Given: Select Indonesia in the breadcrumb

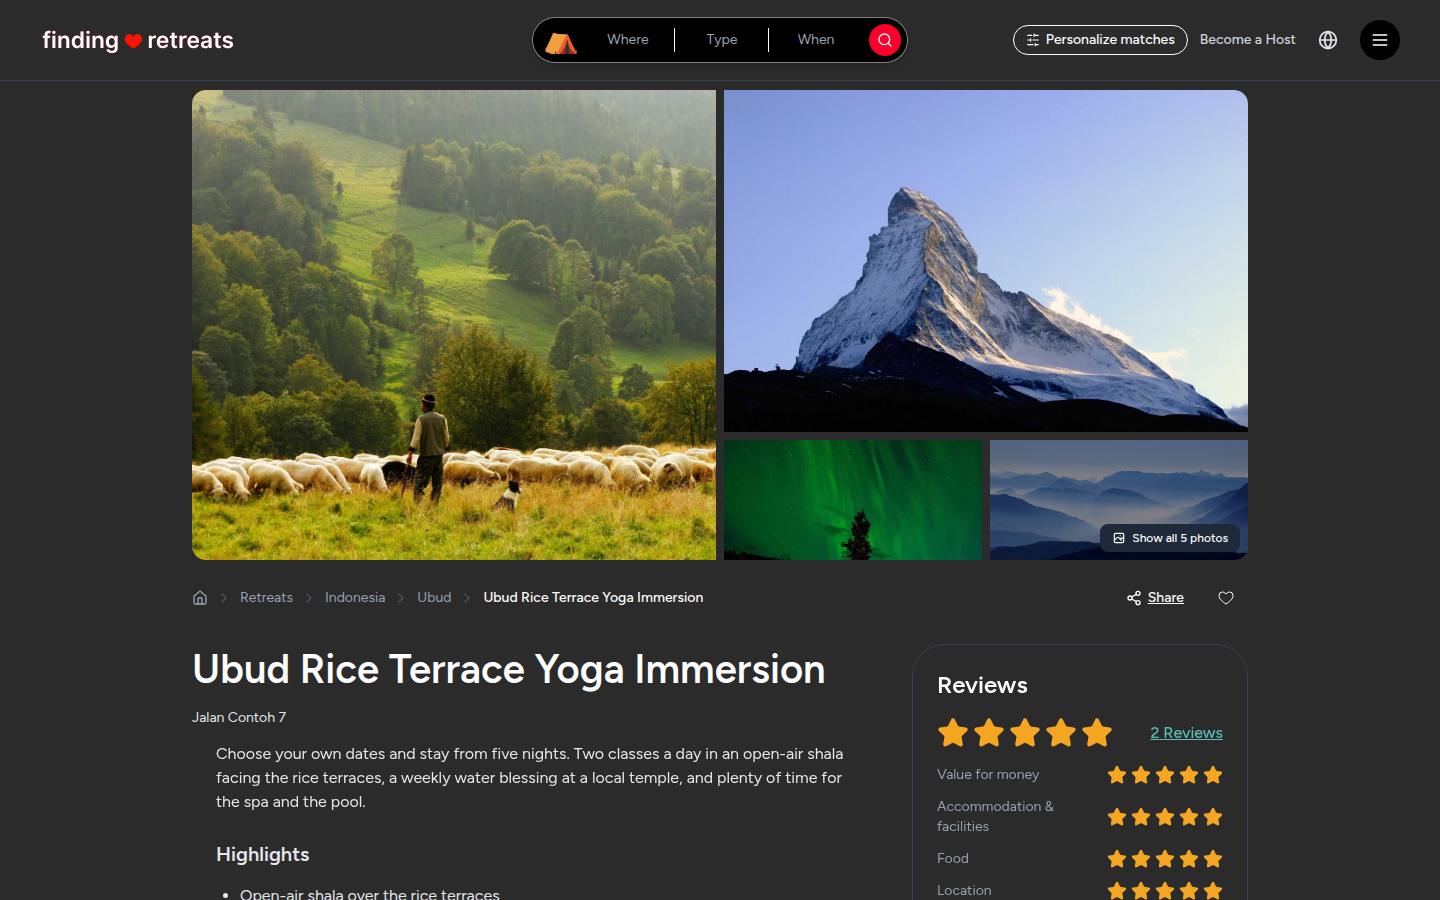Looking at the screenshot, I should 355,598.
